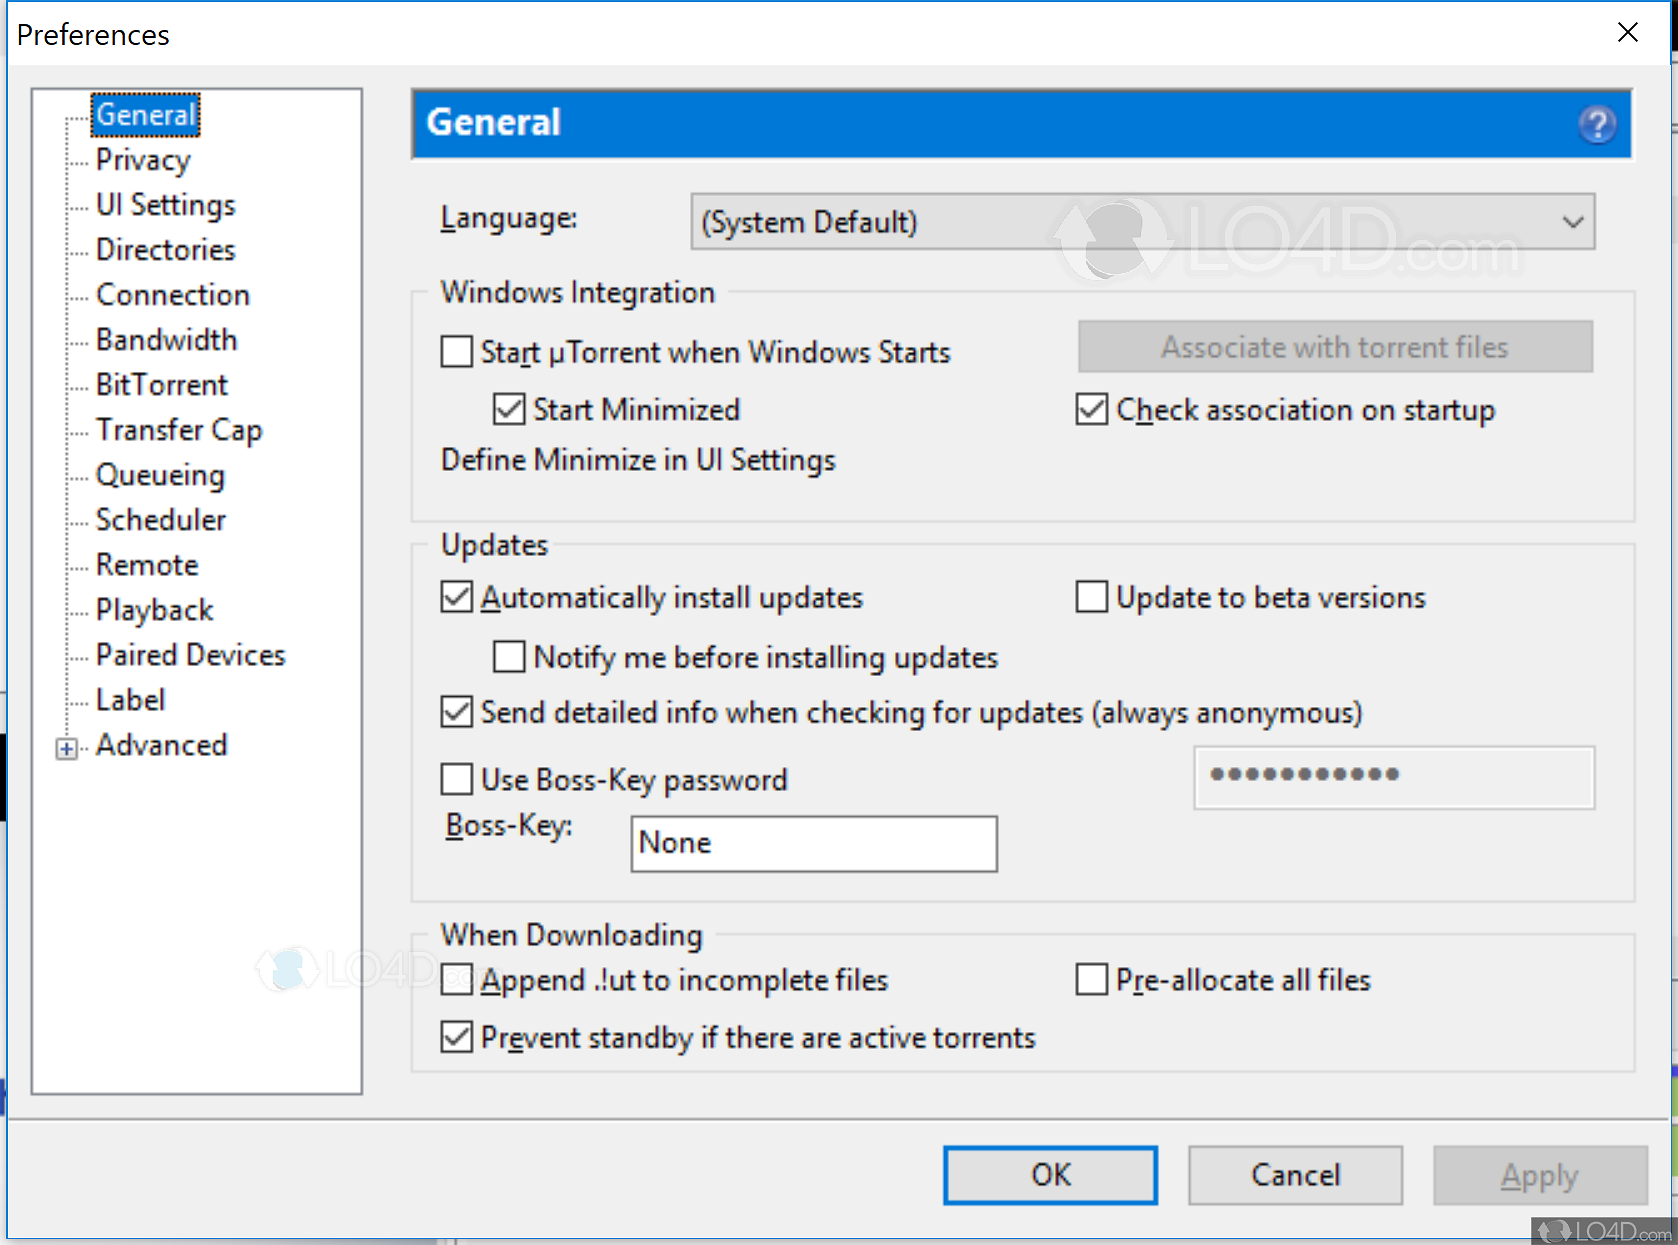Image resolution: width=1678 pixels, height=1245 pixels.
Task: Disable Automatically install updates
Action: 457,597
